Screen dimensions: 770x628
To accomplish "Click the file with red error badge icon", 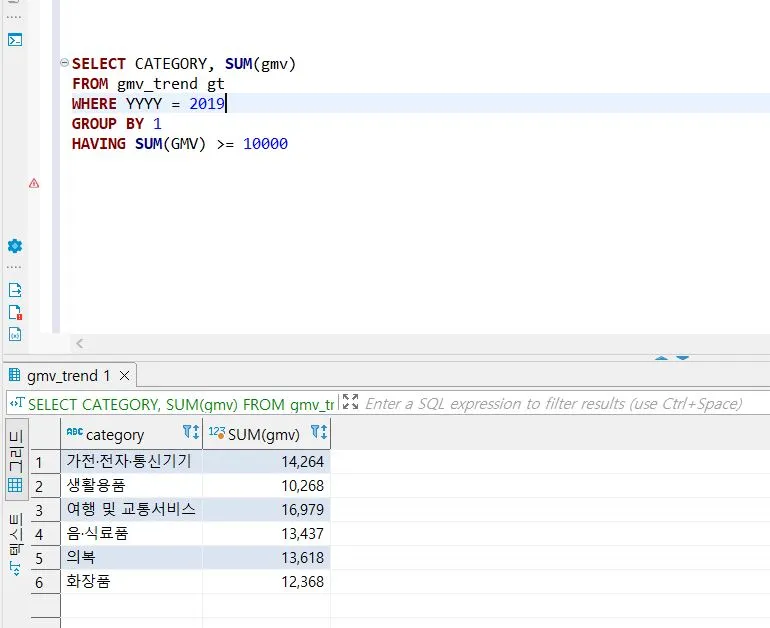I will [15, 312].
